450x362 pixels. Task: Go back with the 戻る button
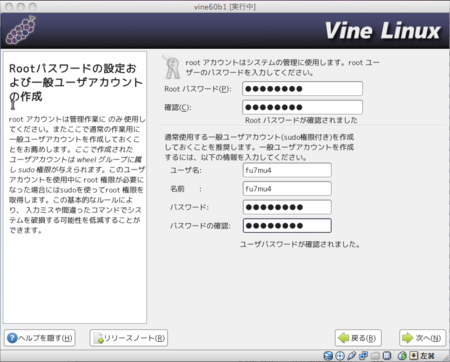coord(358,338)
